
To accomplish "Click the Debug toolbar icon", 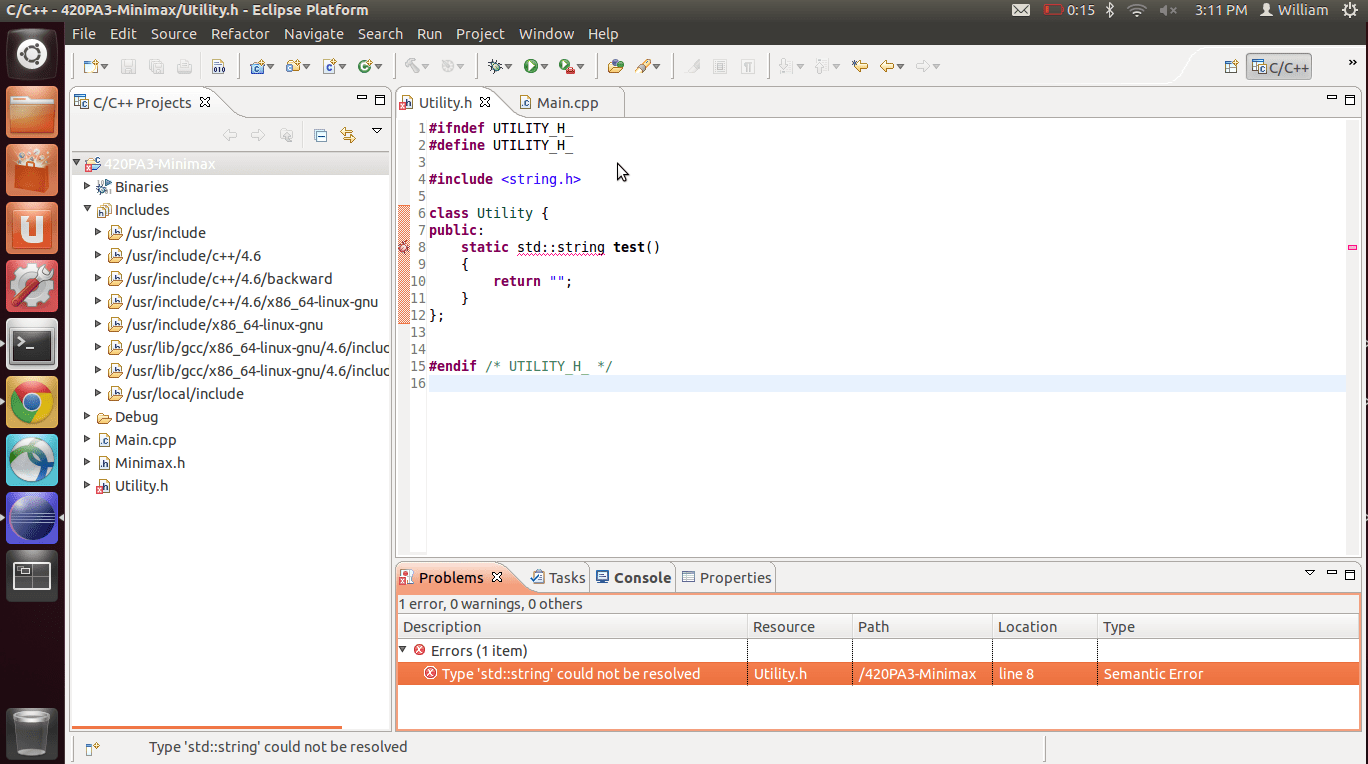I will pyautogui.click(x=497, y=65).
